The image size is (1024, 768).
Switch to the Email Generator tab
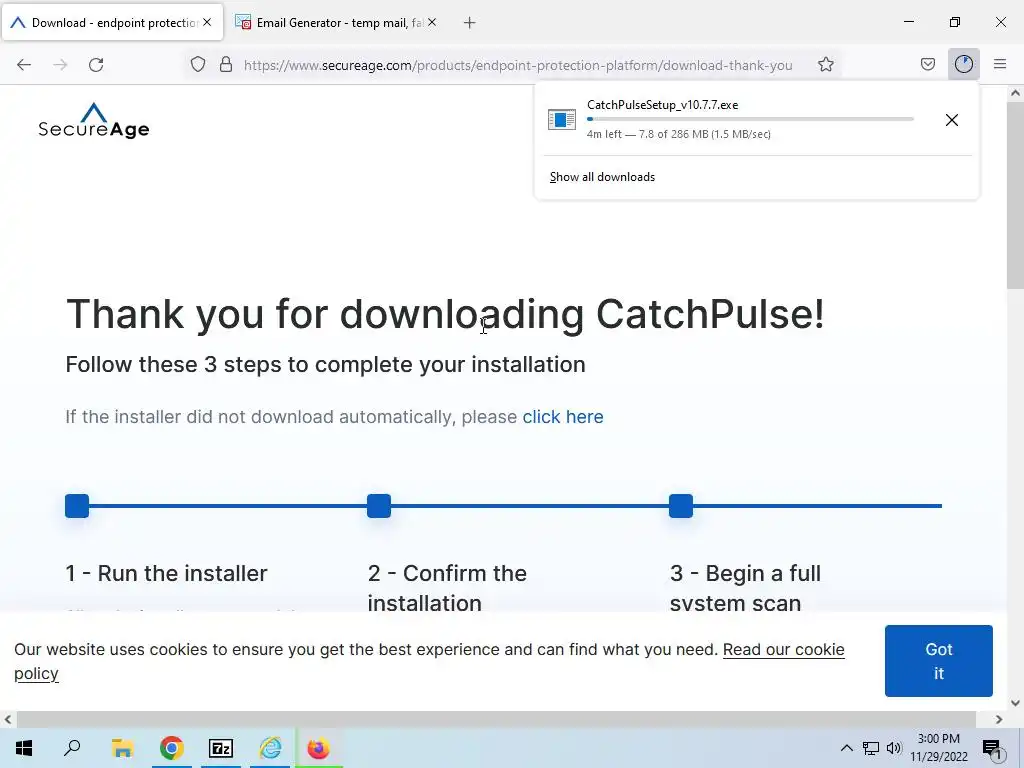[x=336, y=23]
